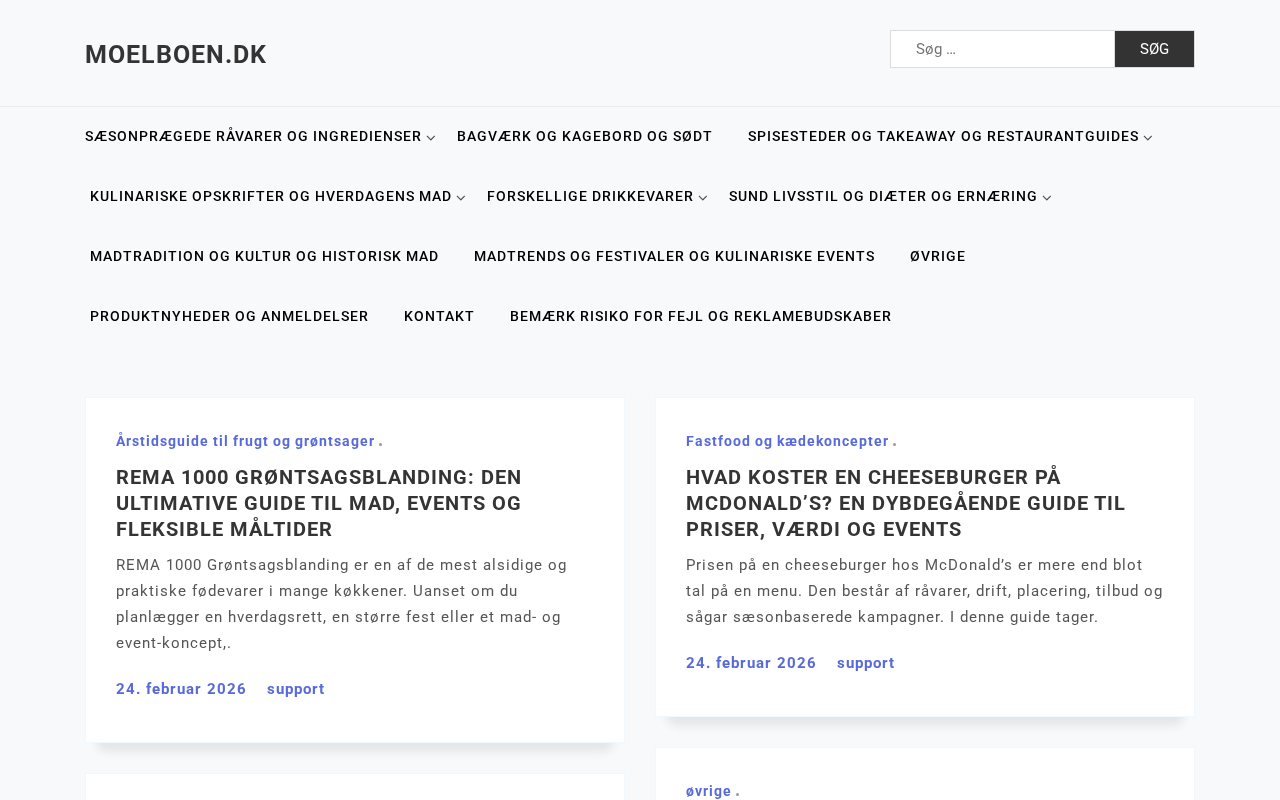
Task: Expand the Sund livsstil submenu chevron
Action: coord(1047,198)
